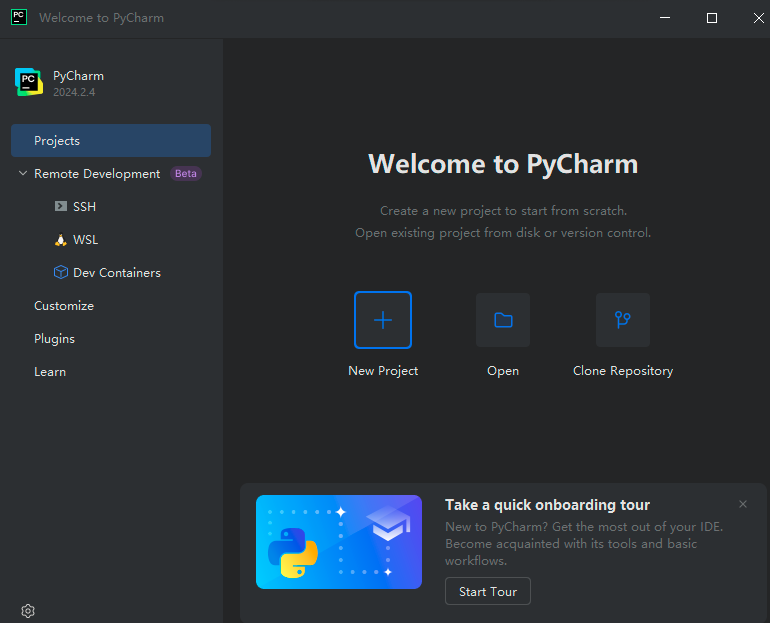Open settings gear at sidebar bottom
This screenshot has height=623, width=770.
point(28,611)
